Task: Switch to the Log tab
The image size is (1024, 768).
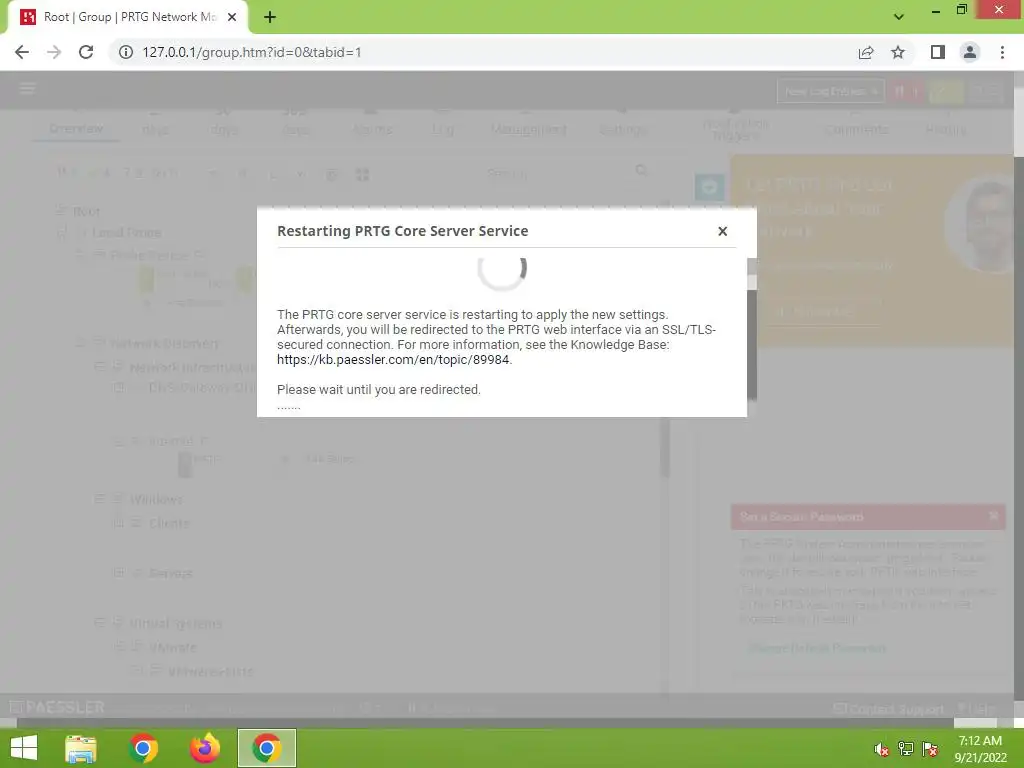Action: pos(442,129)
